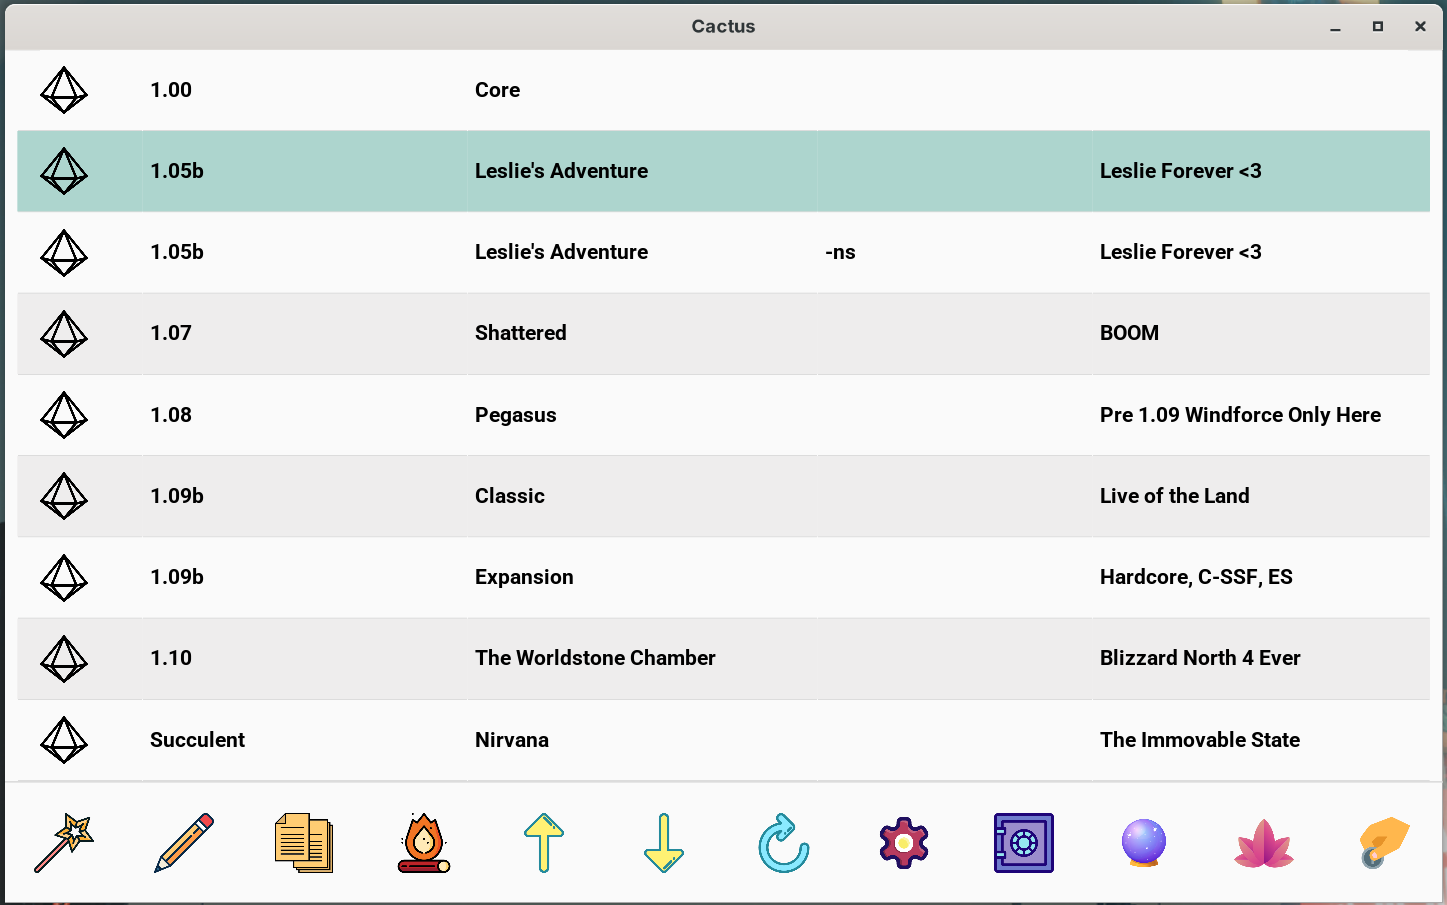This screenshot has width=1447, height=905.
Task: Click the pencil edit icon
Action: tap(184, 843)
